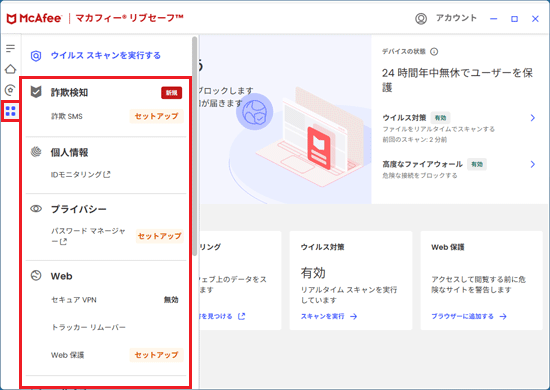This screenshot has height=390, width=550.
Task: Click the Web section clock-globe icon
Action: coord(36,276)
